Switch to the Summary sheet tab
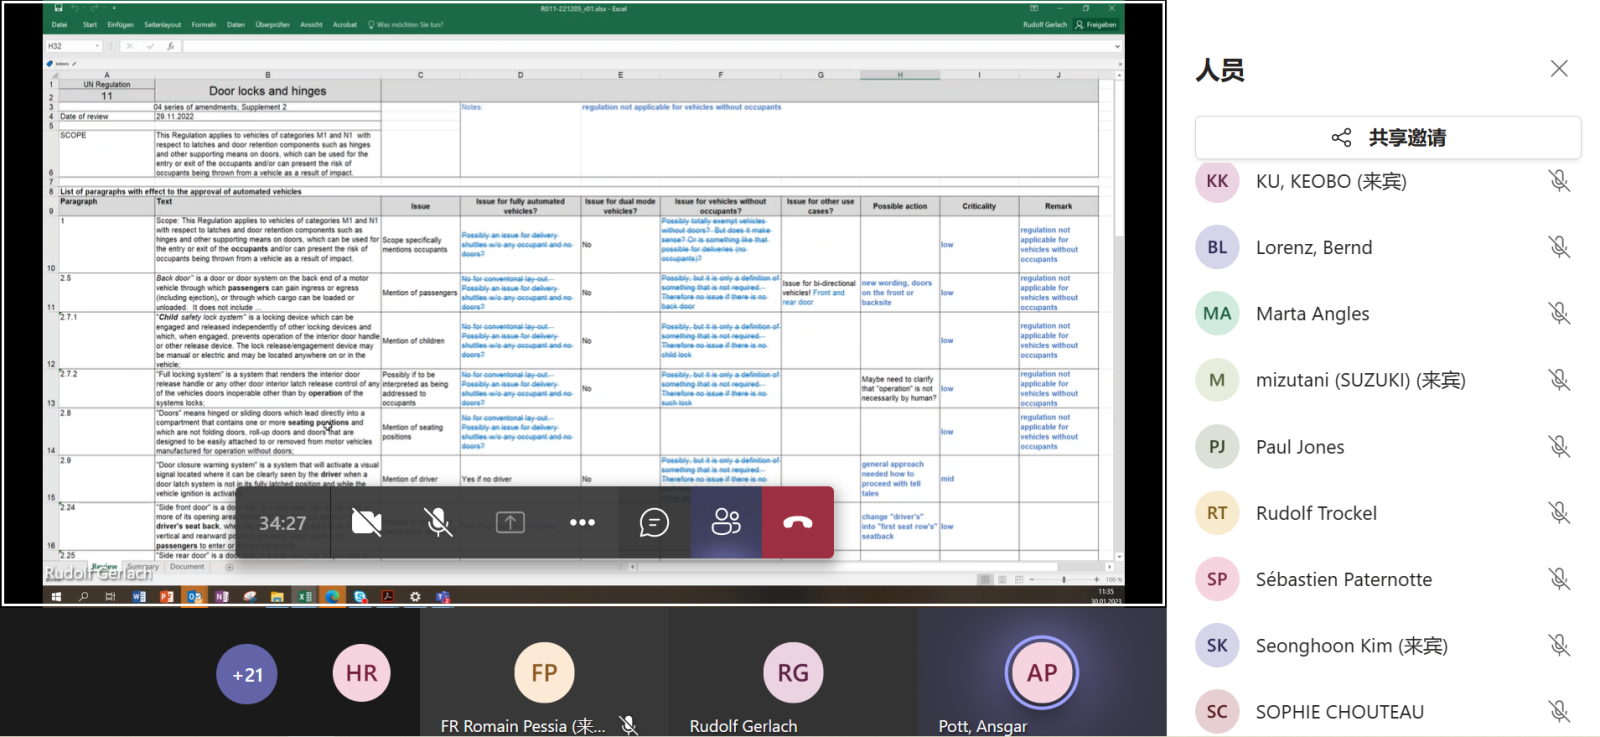Viewport: 1600px width, 737px height. coord(143,567)
